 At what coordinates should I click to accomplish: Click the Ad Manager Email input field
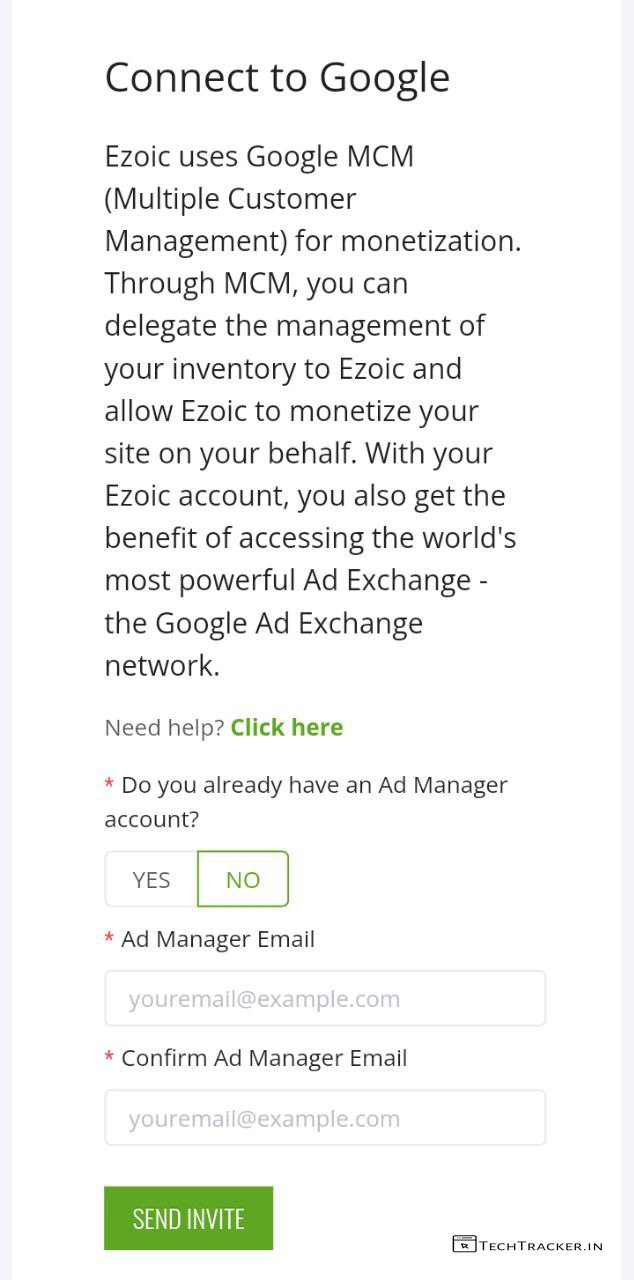[325, 998]
